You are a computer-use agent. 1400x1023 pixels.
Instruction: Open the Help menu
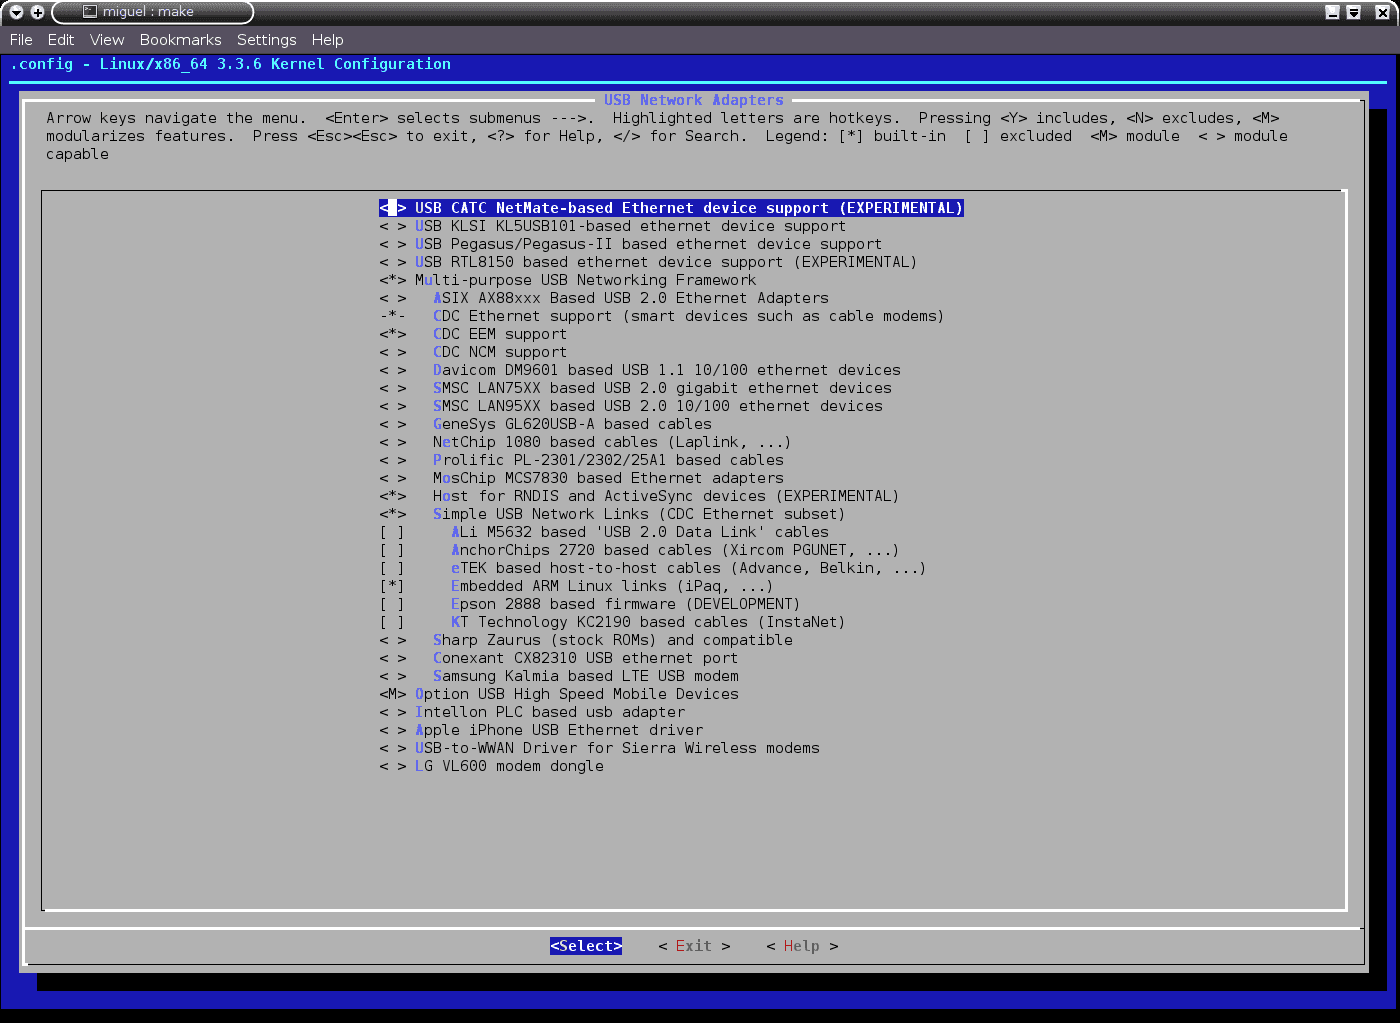click(x=328, y=40)
